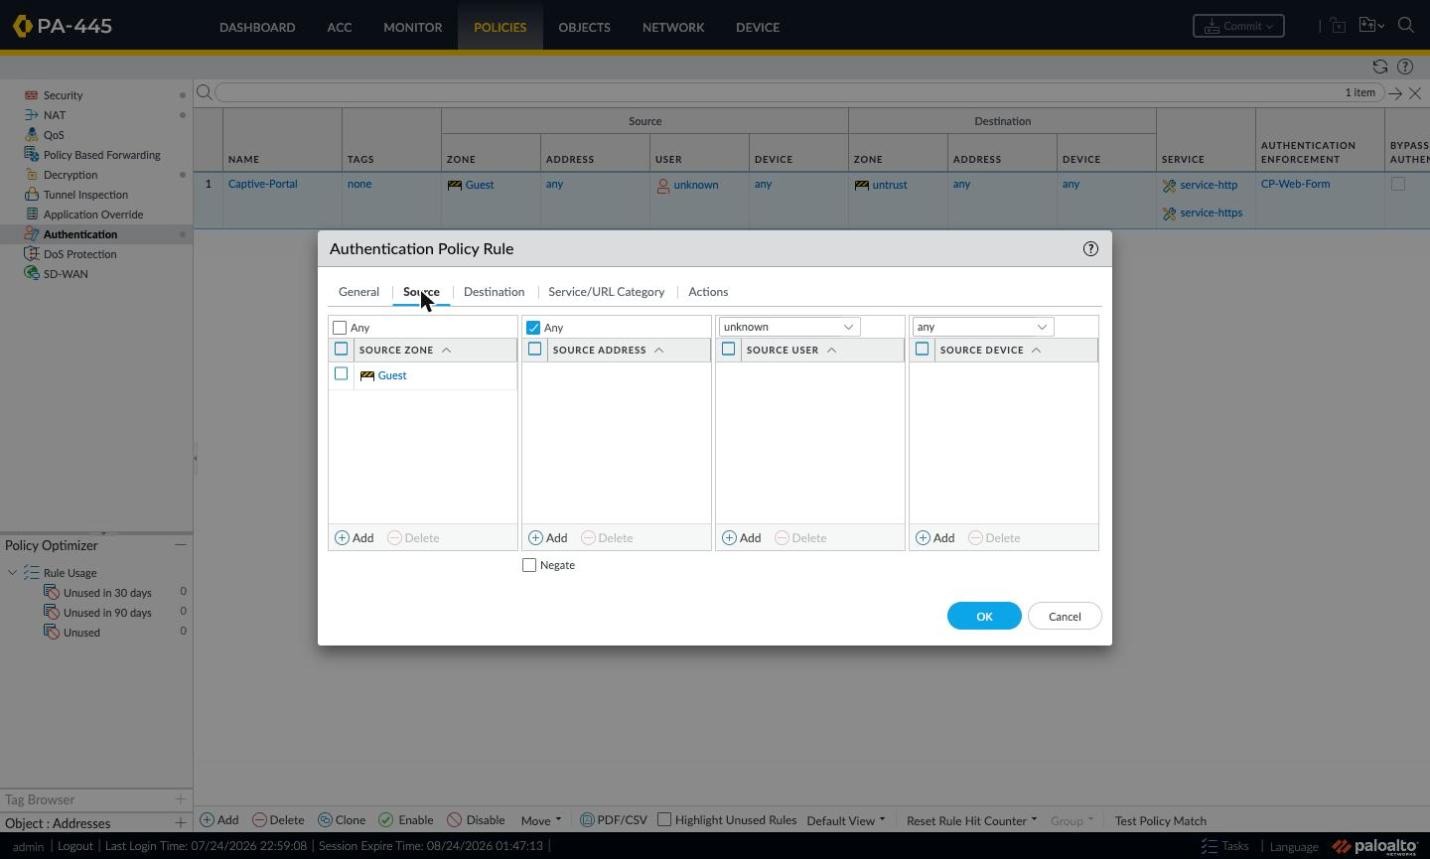Click the QoS policy icon
The width and height of the screenshot is (1430, 859).
point(31,135)
